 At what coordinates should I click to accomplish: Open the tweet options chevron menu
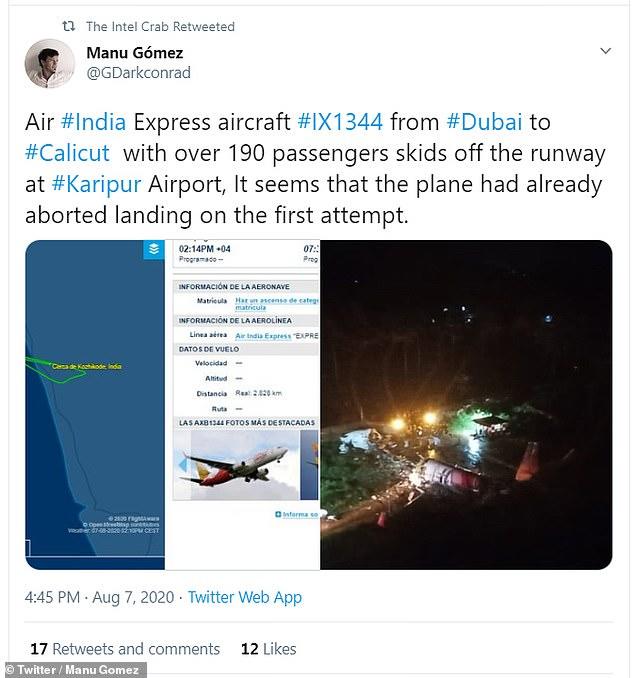[605, 51]
